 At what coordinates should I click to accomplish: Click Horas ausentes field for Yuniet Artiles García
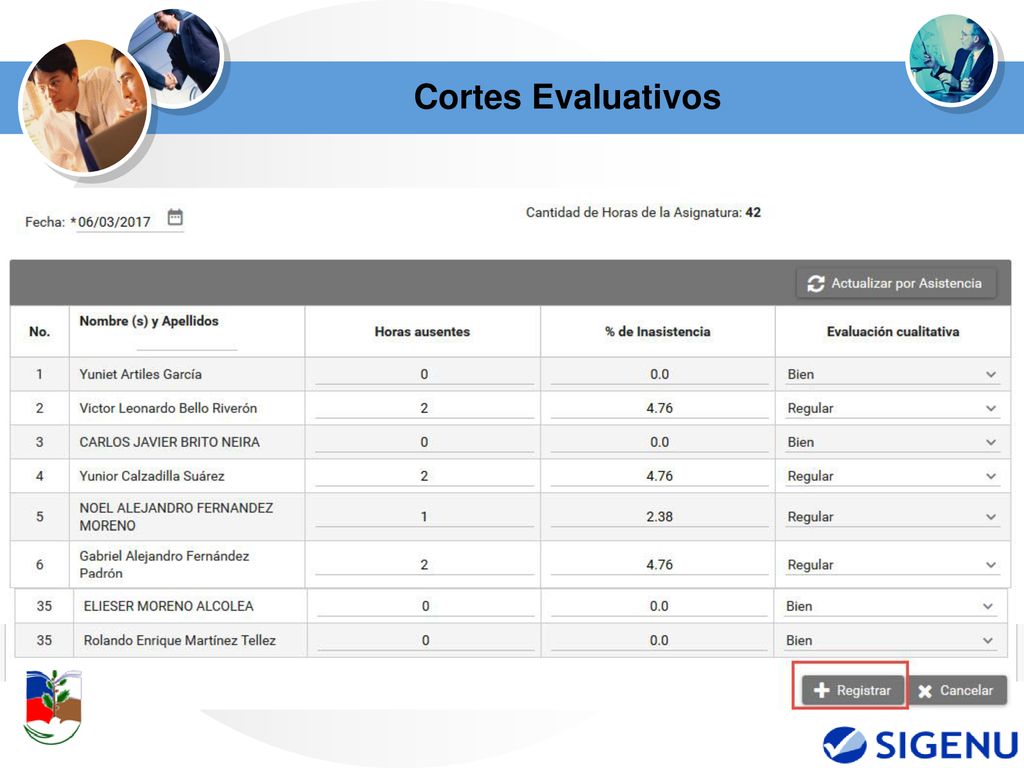424,374
